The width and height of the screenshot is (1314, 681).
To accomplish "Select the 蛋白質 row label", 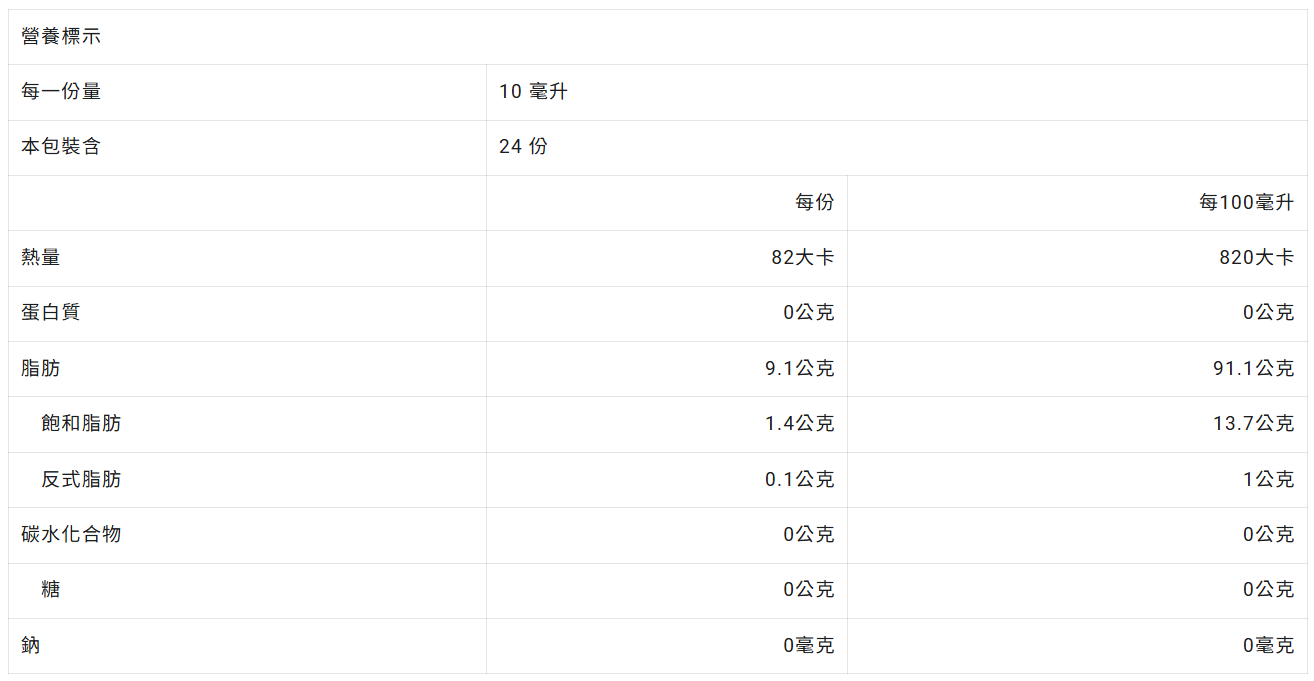I will click(x=51, y=313).
